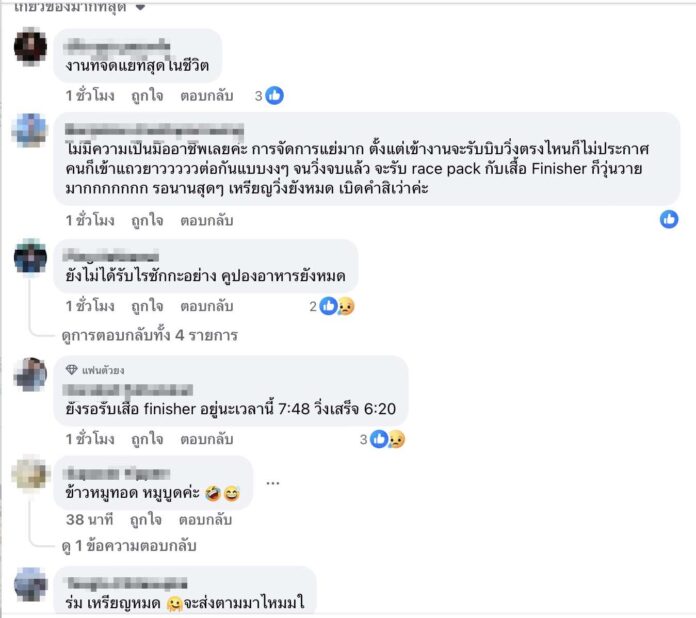Image resolution: width=696 pixels, height=618 pixels.
Task: Click avatar of the last comment's author
Action: pos(31,584)
